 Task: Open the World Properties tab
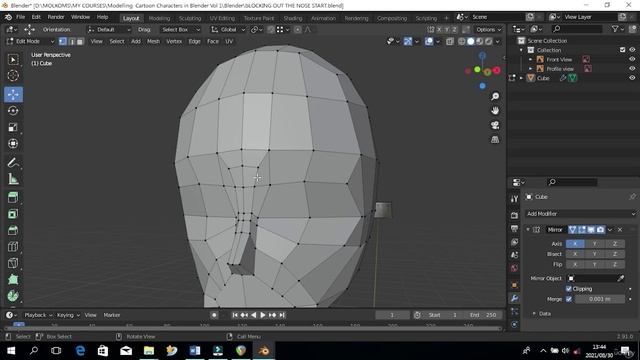[x=514, y=268]
